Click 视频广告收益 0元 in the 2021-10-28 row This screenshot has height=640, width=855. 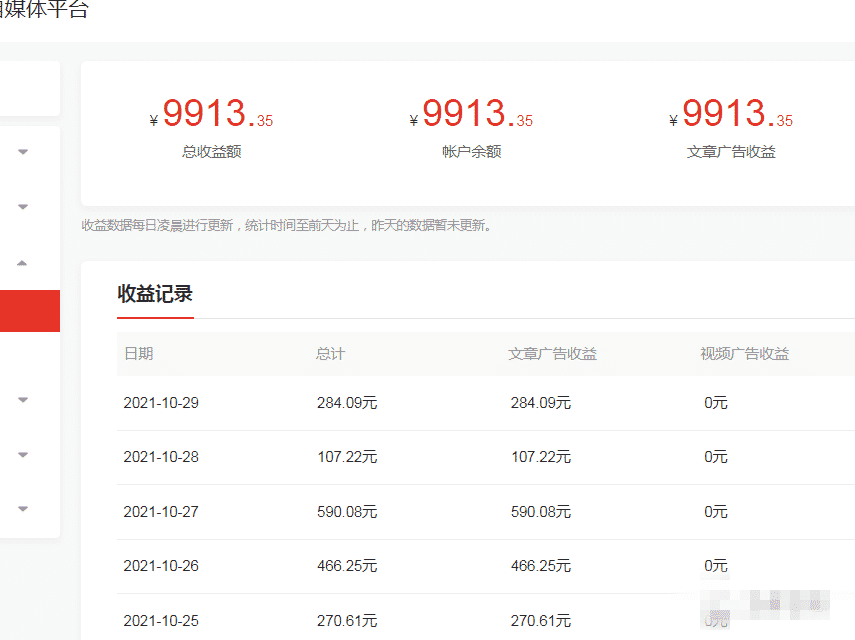(x=716, y=457)
